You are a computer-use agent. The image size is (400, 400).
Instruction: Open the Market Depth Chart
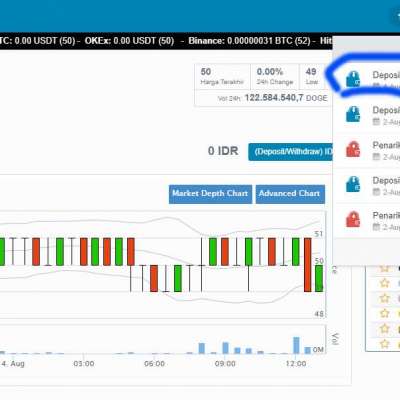pyautogui.click(x=210, y=194)
